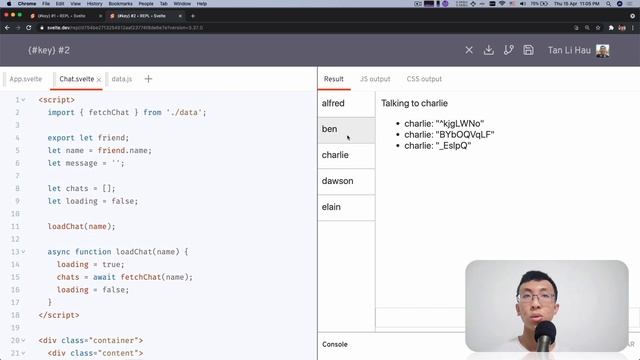The width and height of the screenshot is (640, 360).
Task: Click line 11 loadChat(name) code
Action: 81,227
